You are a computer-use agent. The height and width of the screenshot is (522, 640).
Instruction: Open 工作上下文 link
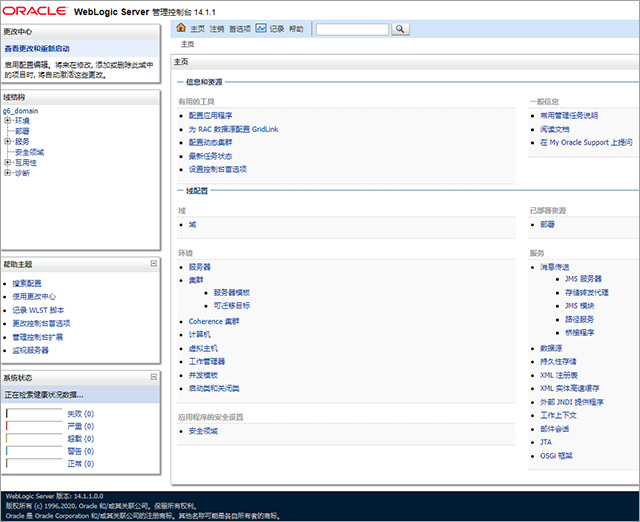point(558,415)
